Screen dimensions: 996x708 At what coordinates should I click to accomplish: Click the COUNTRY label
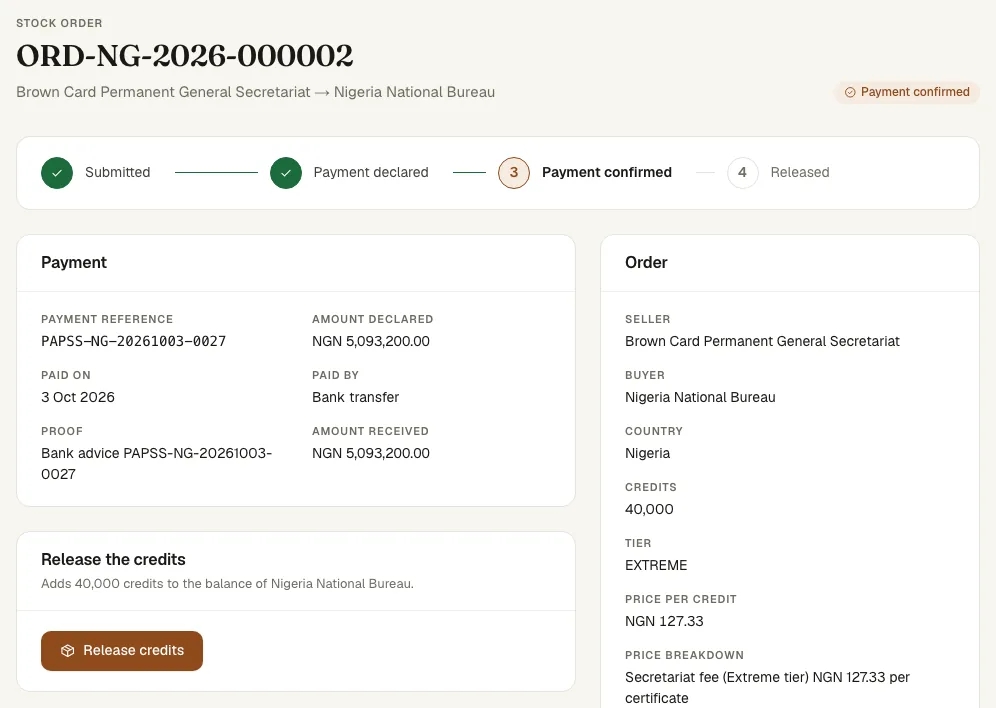[654, 431]
